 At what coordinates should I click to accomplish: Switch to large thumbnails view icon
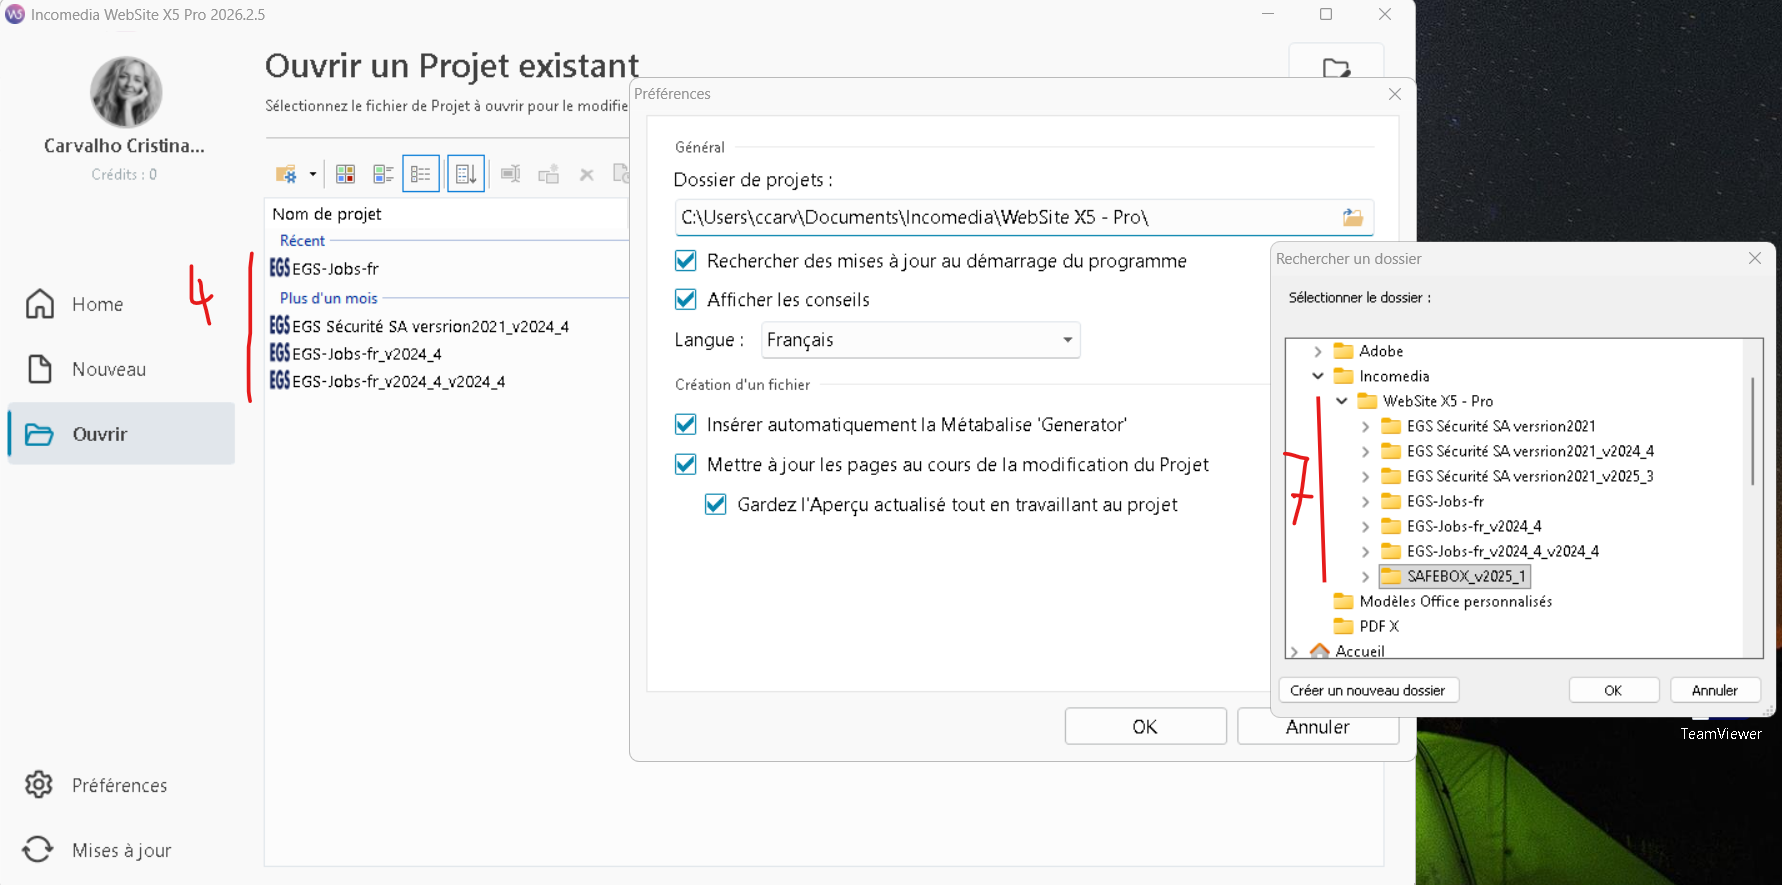345,174
